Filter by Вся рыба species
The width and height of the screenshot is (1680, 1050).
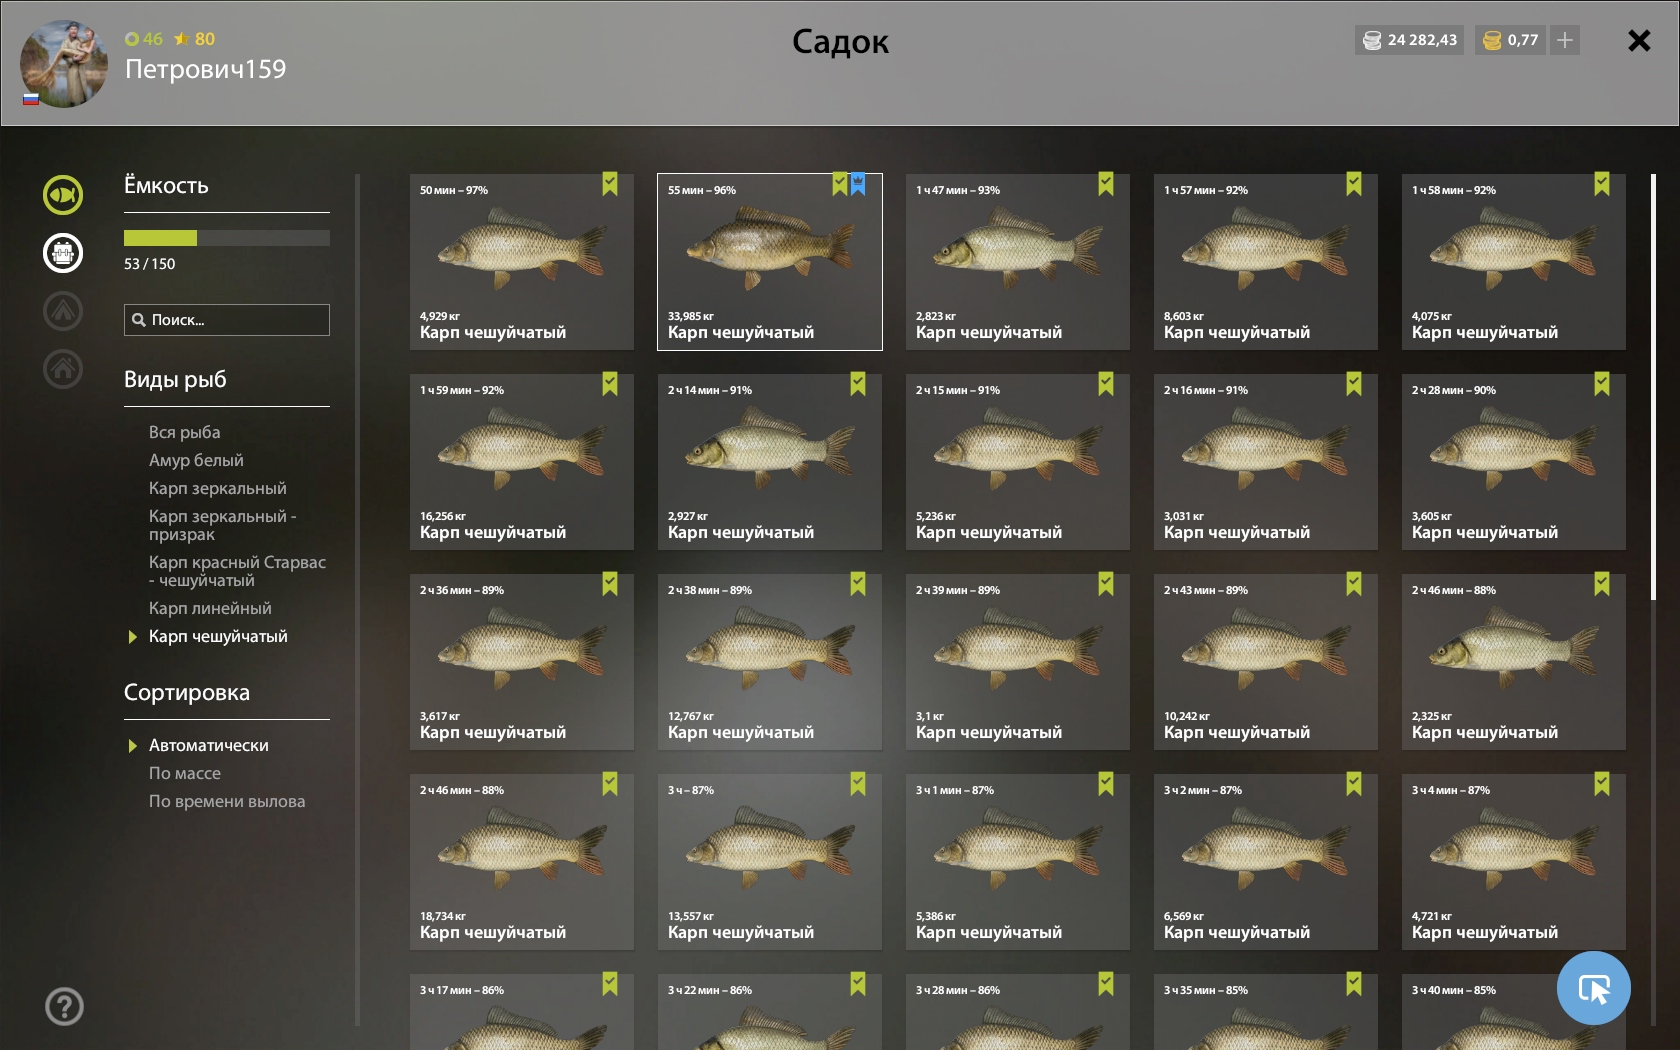click(185, 432)
